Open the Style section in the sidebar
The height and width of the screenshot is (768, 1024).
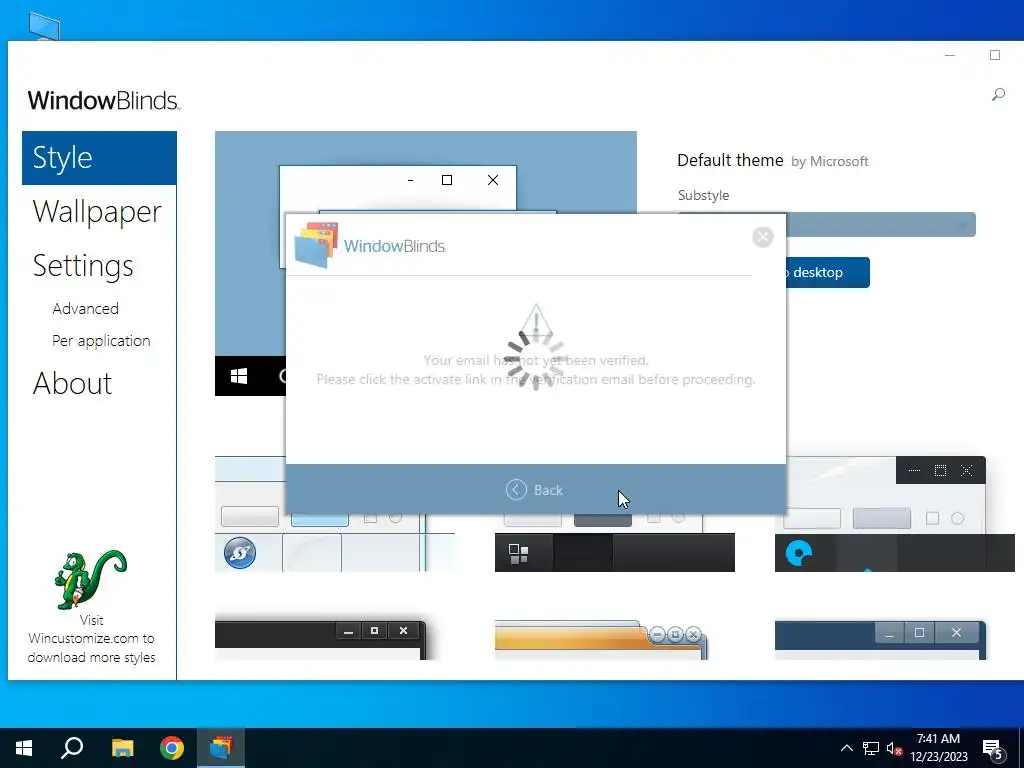point(99,158)
